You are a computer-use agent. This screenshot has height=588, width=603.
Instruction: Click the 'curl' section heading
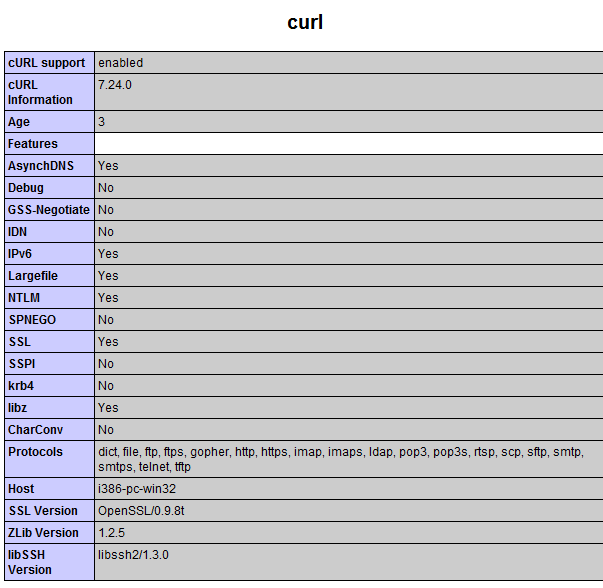(x=305, y=22)
